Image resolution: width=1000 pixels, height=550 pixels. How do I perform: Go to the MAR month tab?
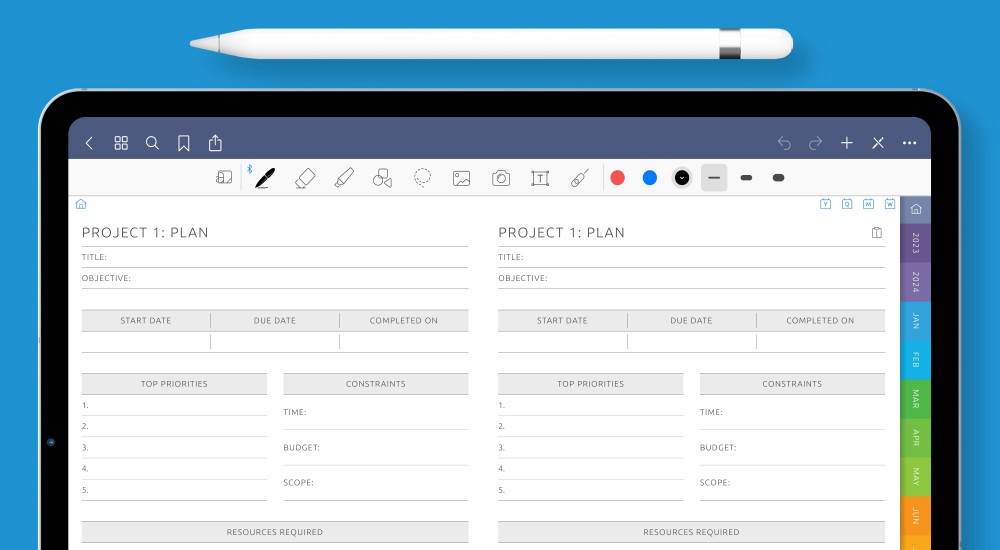(915, 399)
